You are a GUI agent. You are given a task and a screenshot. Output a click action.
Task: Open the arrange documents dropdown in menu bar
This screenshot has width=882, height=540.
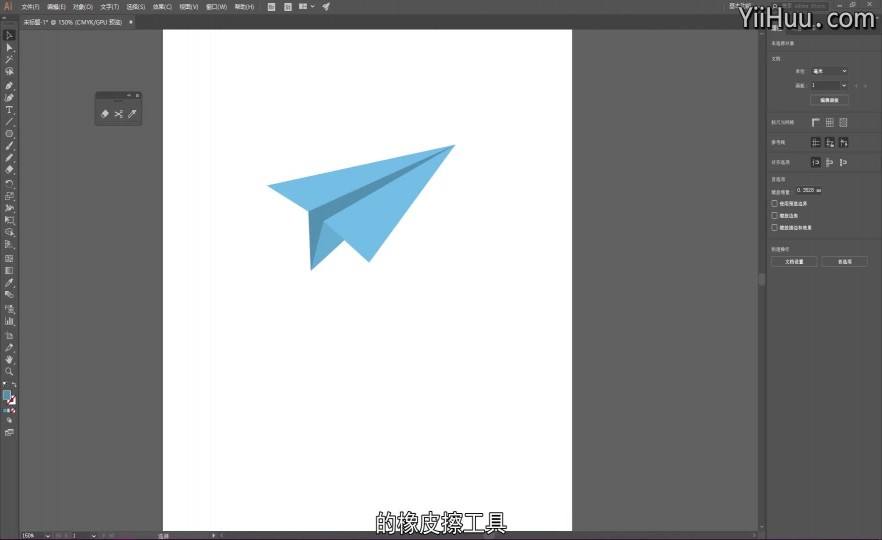[307, 7]
